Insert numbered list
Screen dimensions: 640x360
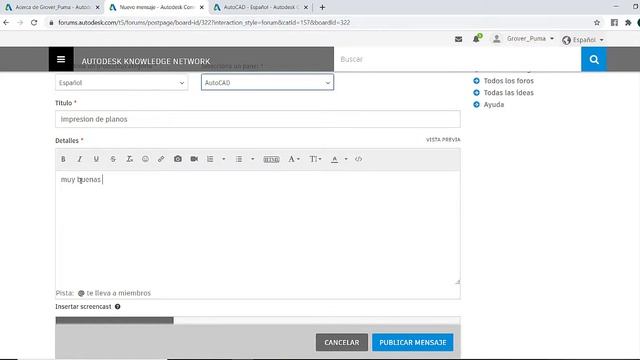[x=210, y=159]
